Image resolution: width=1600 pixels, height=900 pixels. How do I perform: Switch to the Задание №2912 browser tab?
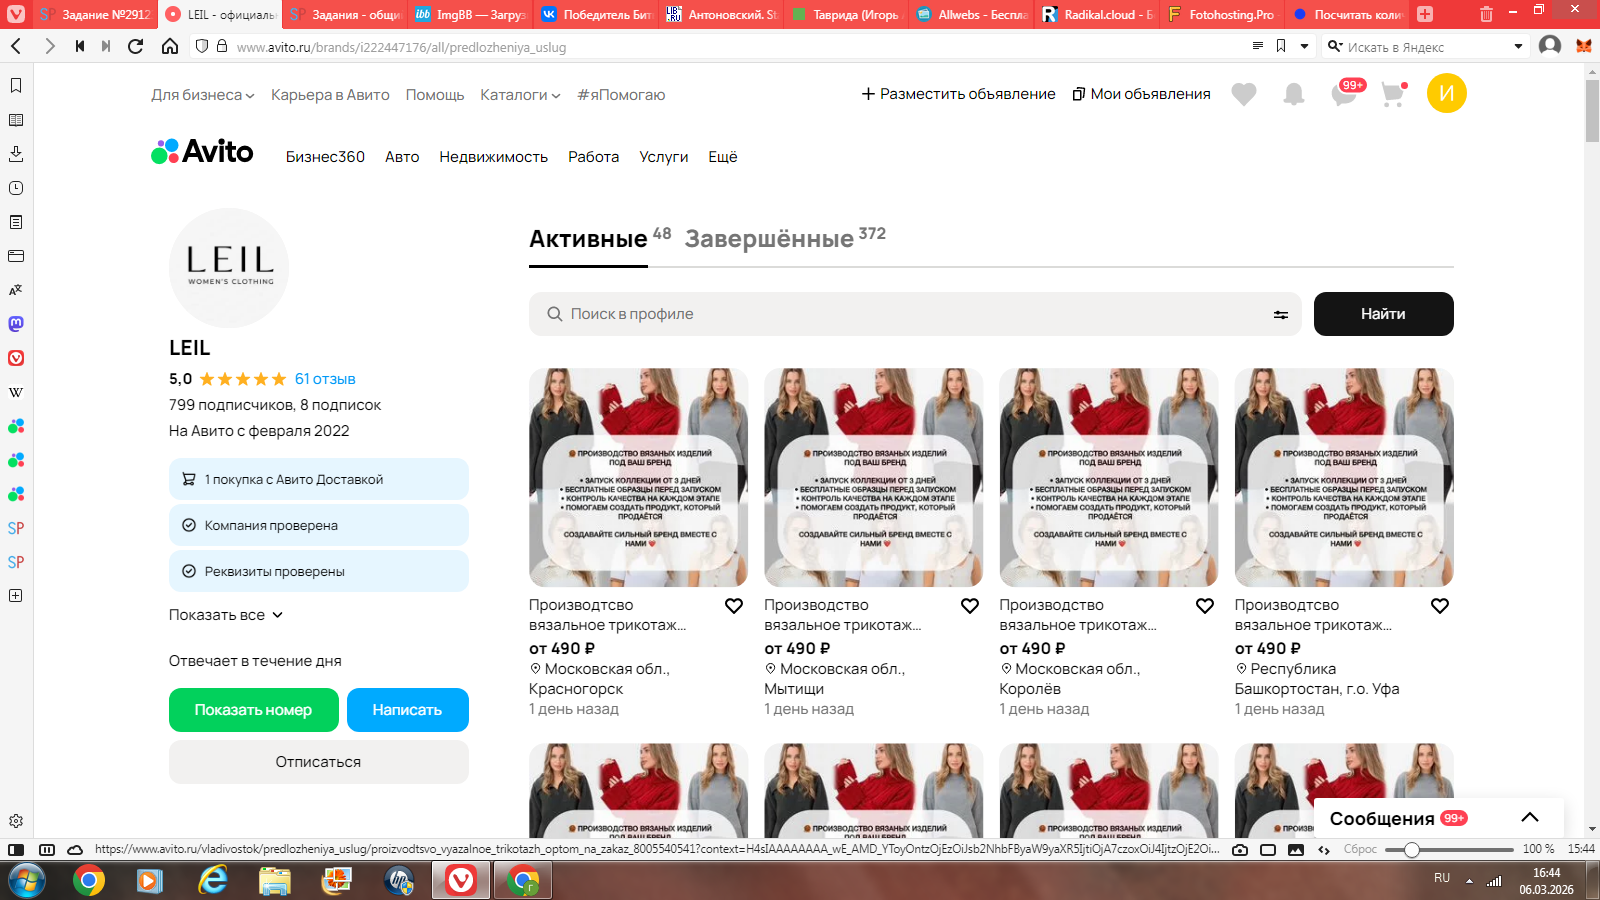(x=96, y=14)
